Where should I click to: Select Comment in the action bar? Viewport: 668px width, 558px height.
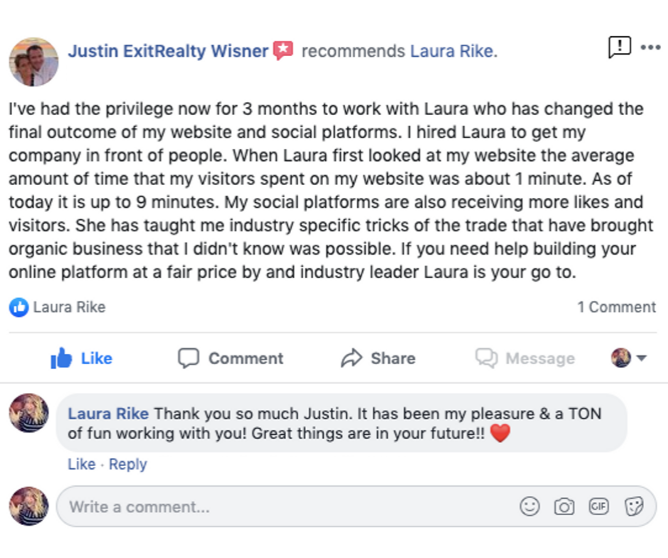coord(230,358)
